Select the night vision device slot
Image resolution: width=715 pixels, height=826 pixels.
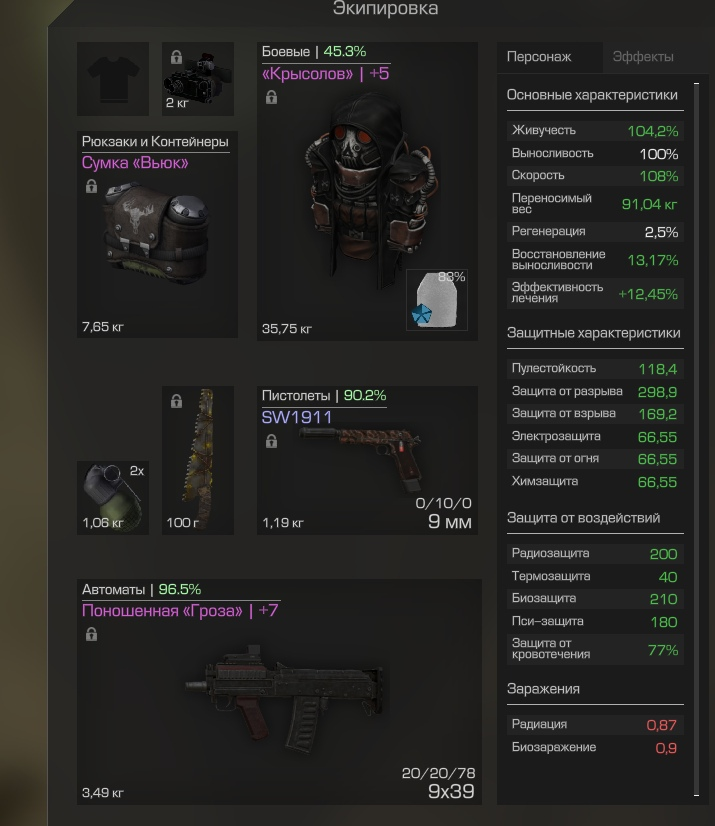(198, 79)
